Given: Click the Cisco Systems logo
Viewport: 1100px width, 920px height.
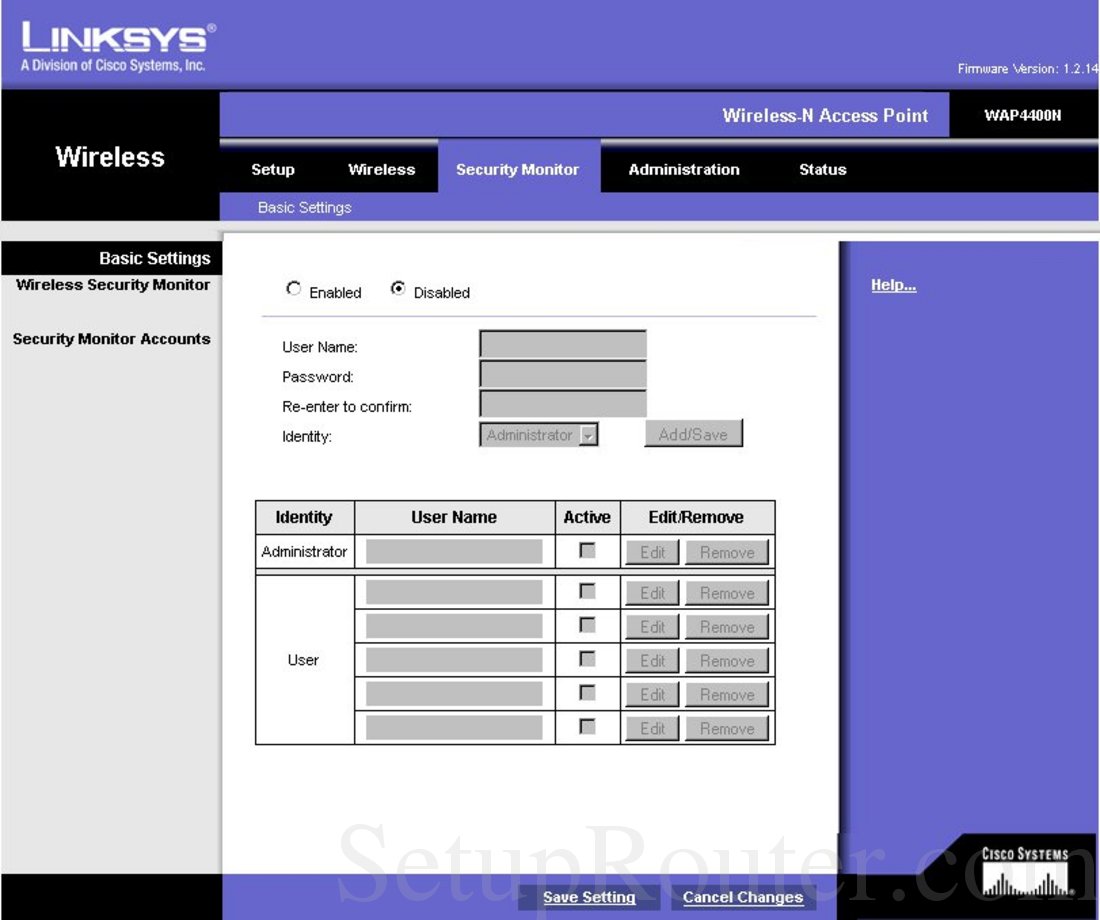Looking at the screenshot, I should click(x=1024, y=872).
